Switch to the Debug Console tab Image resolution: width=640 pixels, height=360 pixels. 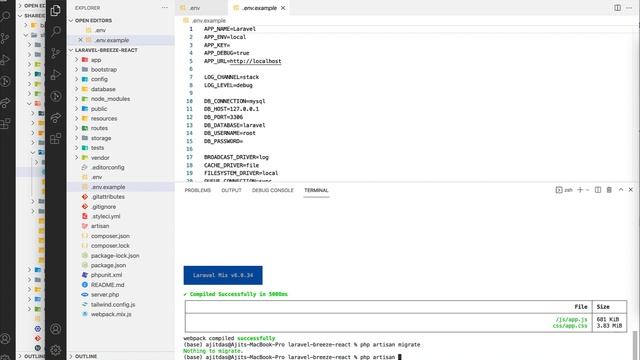pos(273,190)
